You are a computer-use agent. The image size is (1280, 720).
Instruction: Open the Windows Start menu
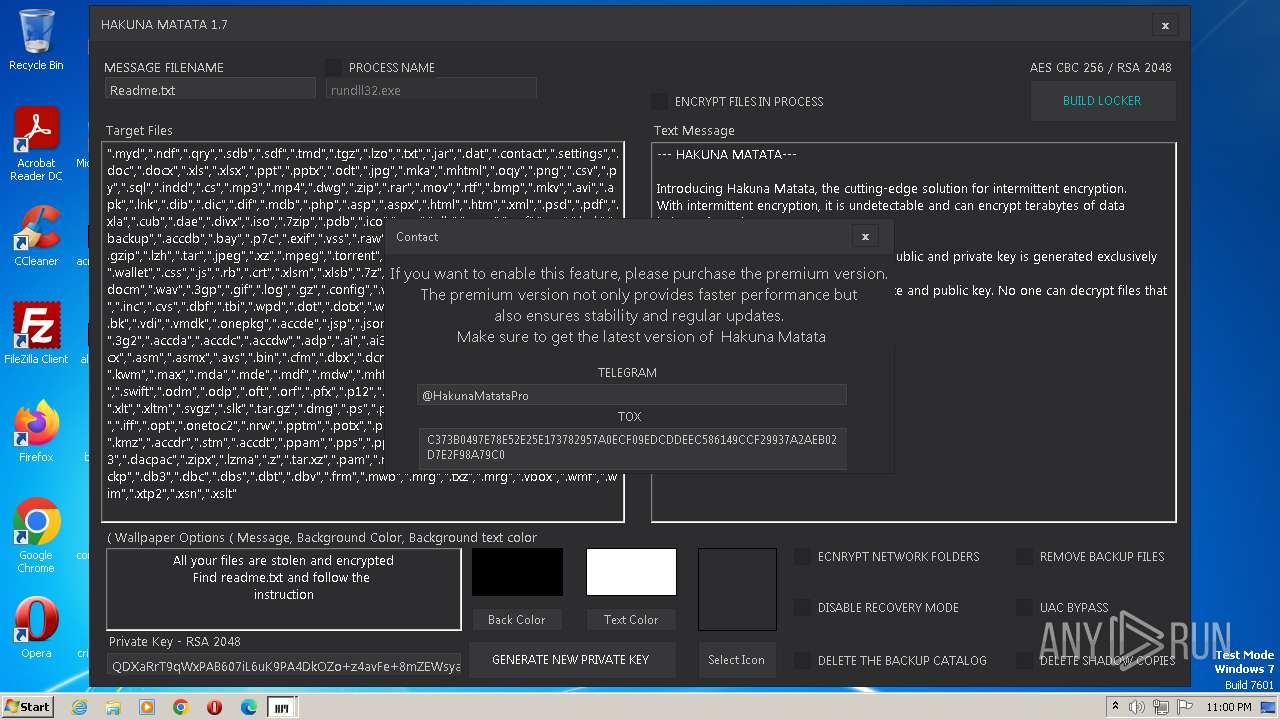click(28, 707)
